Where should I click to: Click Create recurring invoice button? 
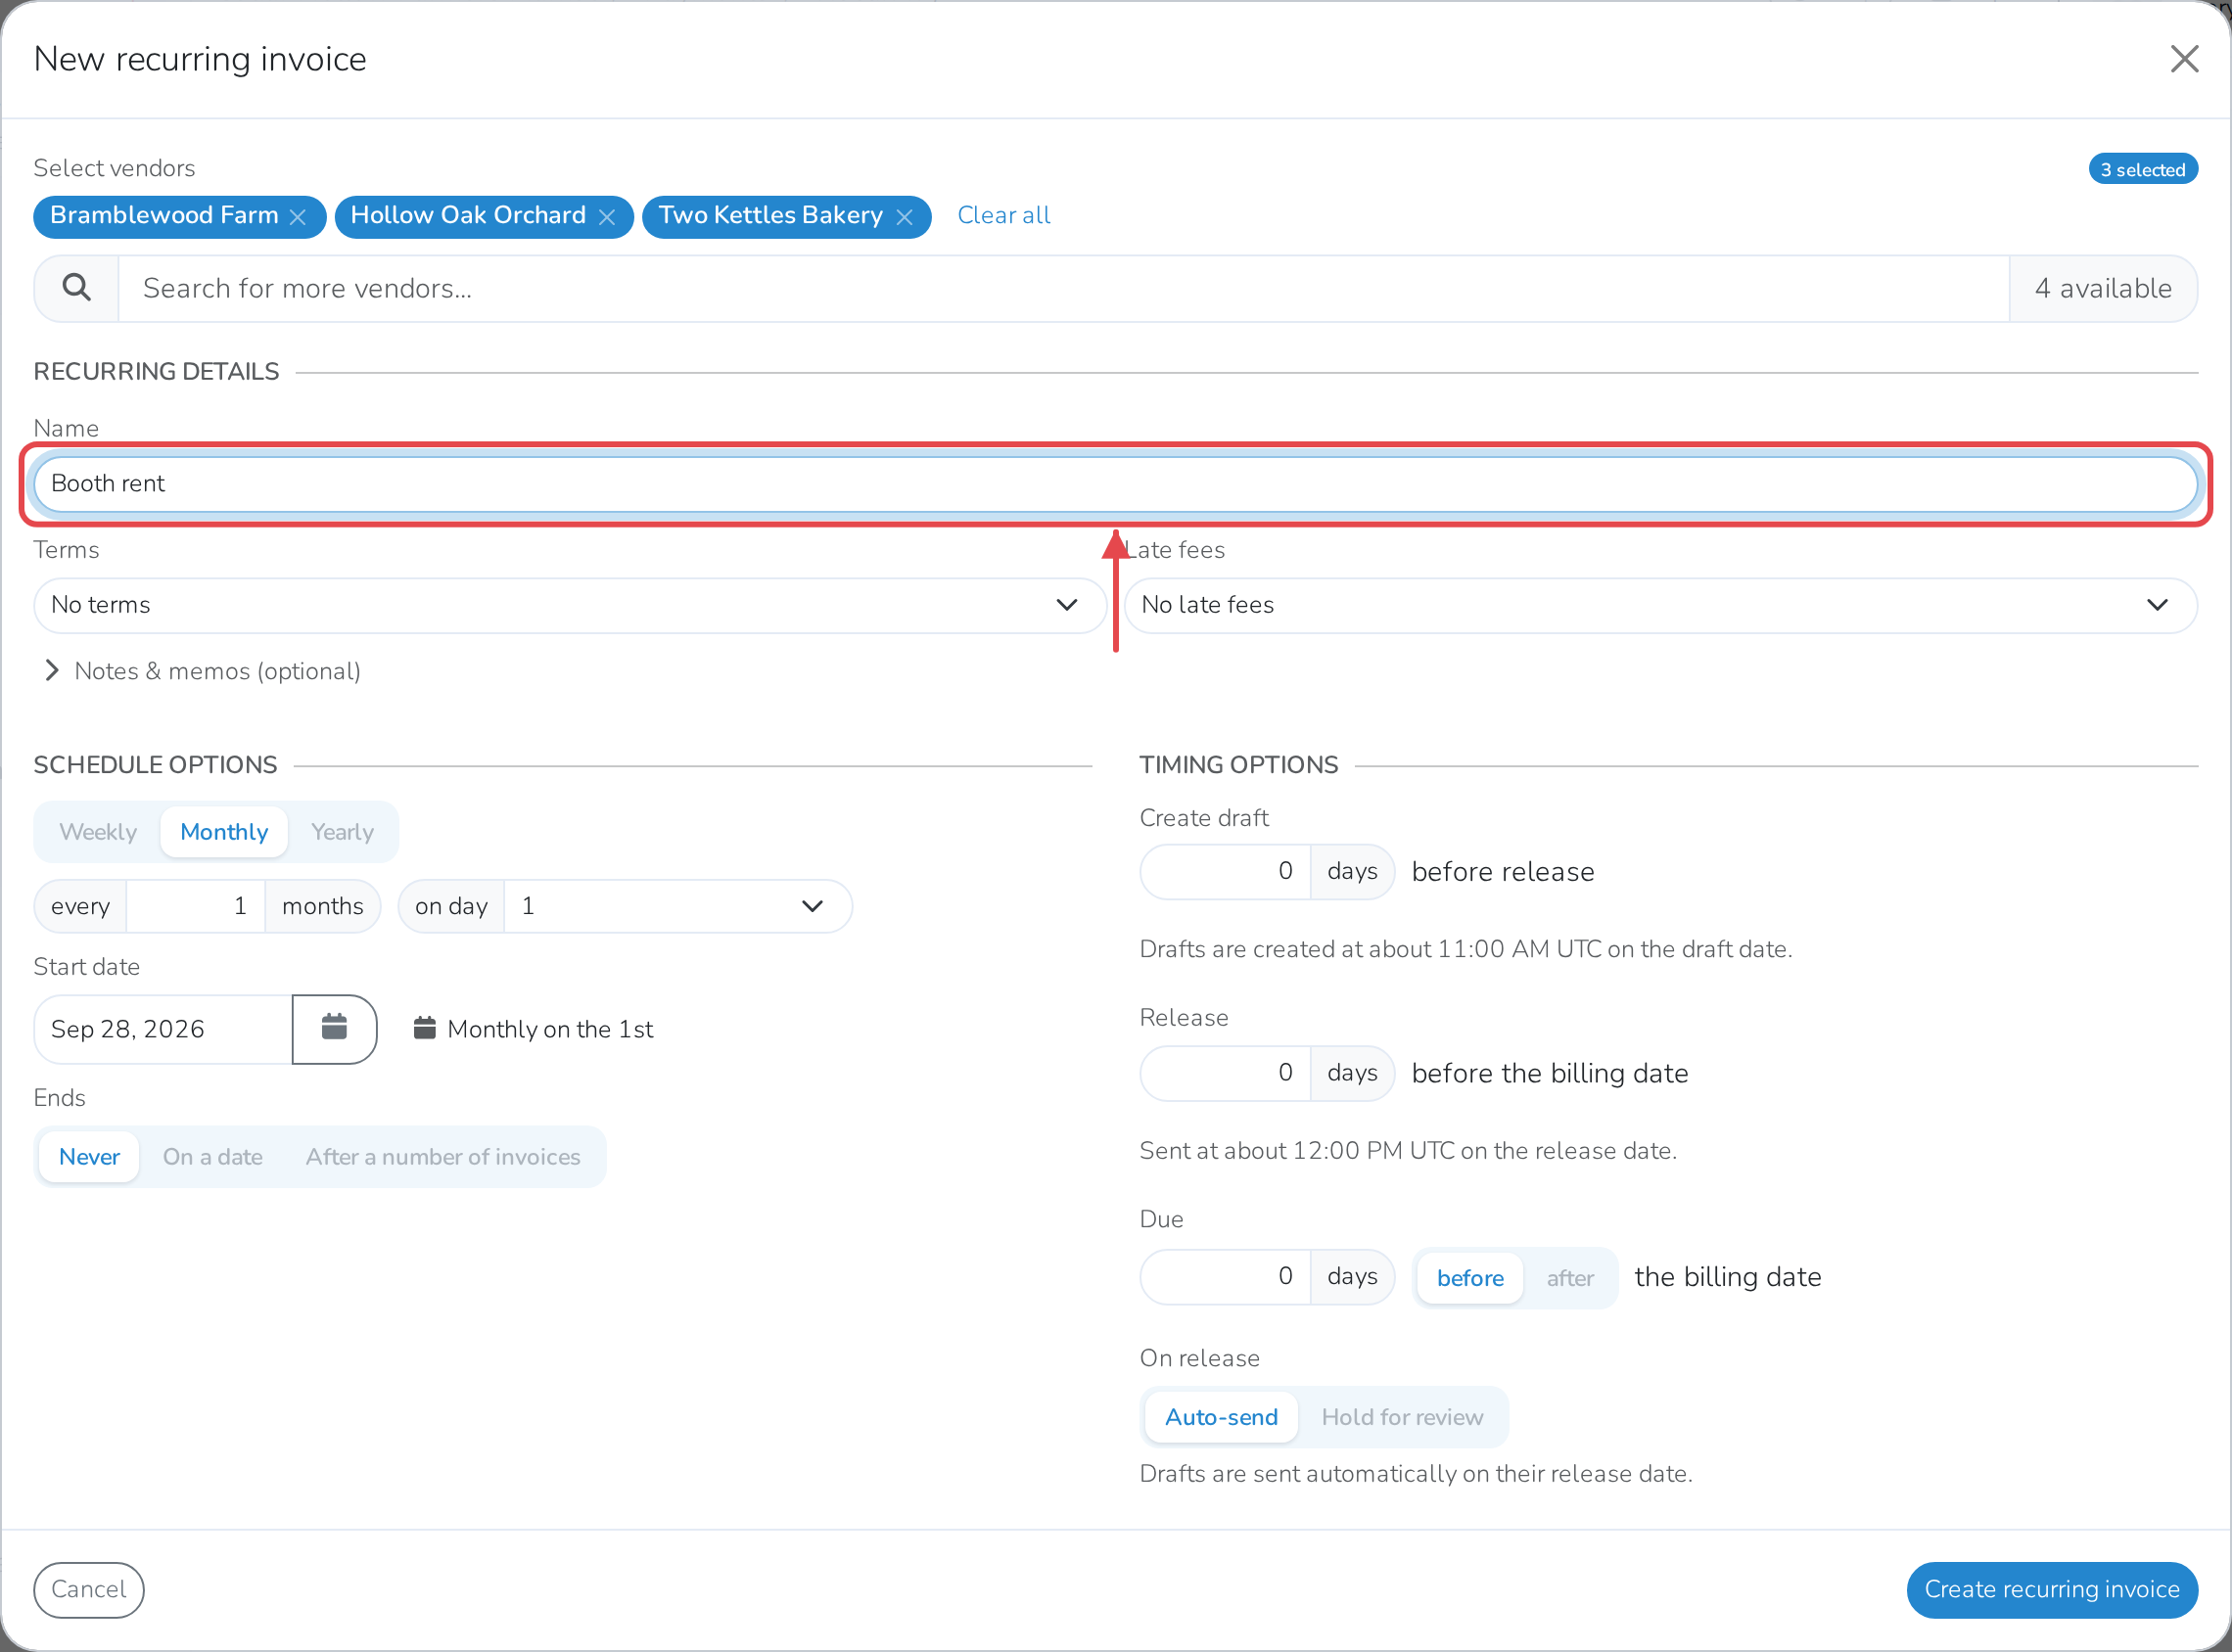(x=2052, y=1590)
